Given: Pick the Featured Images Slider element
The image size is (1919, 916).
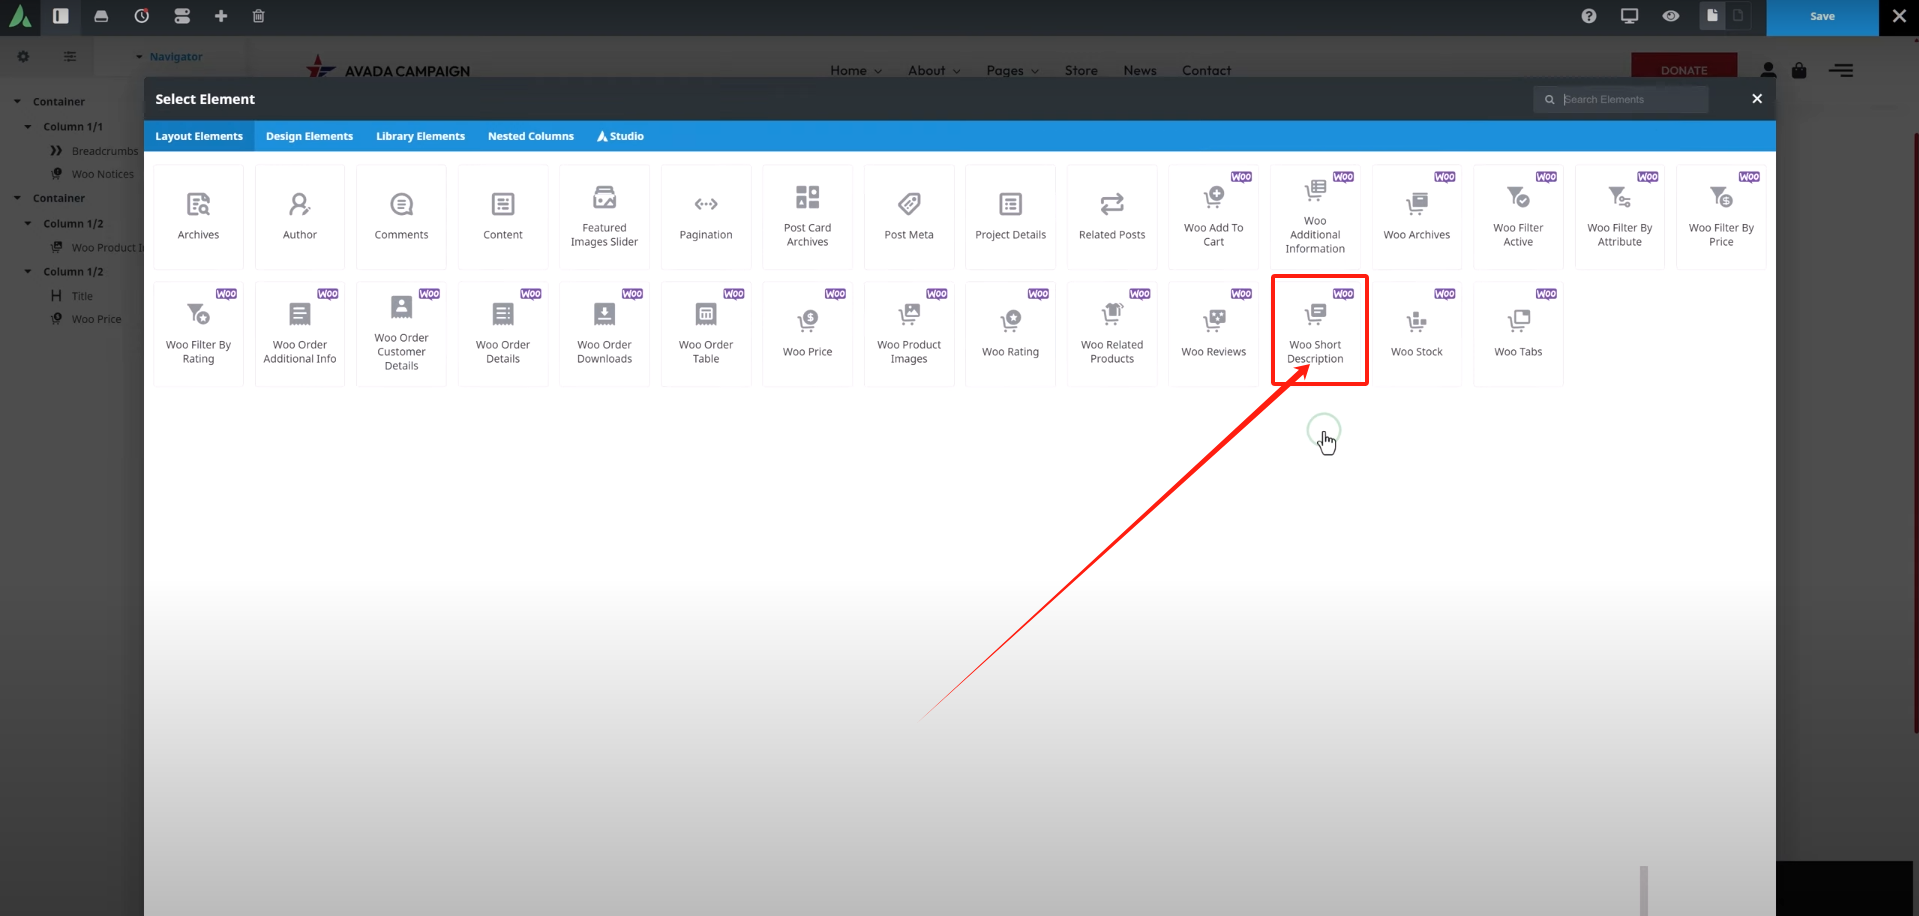Looking at the screenshot, I should click(x=604, y=216).
